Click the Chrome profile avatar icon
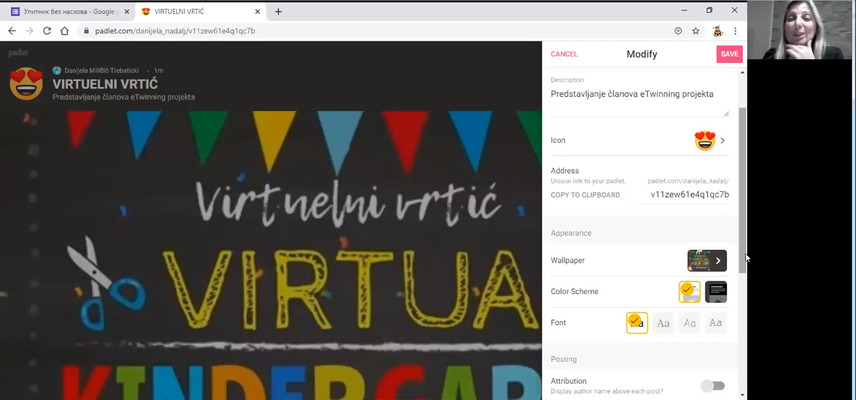Screen dimensions: 856x400 pyautogui.click(x=717, y=31)
